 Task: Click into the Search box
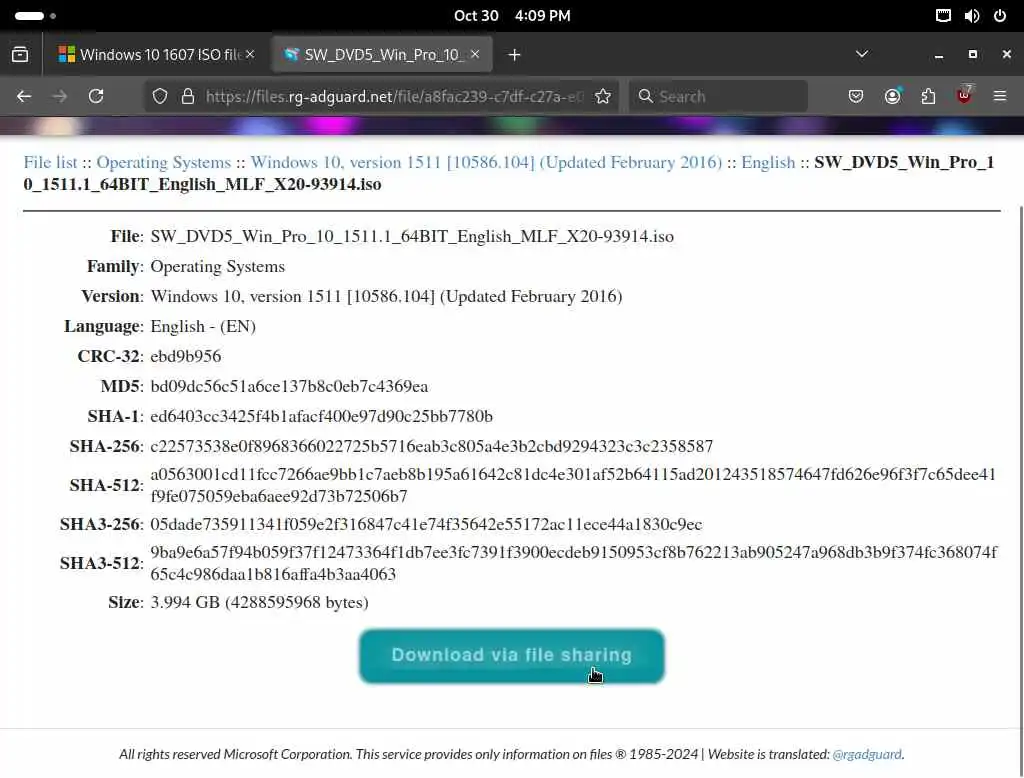pos(718,97)
